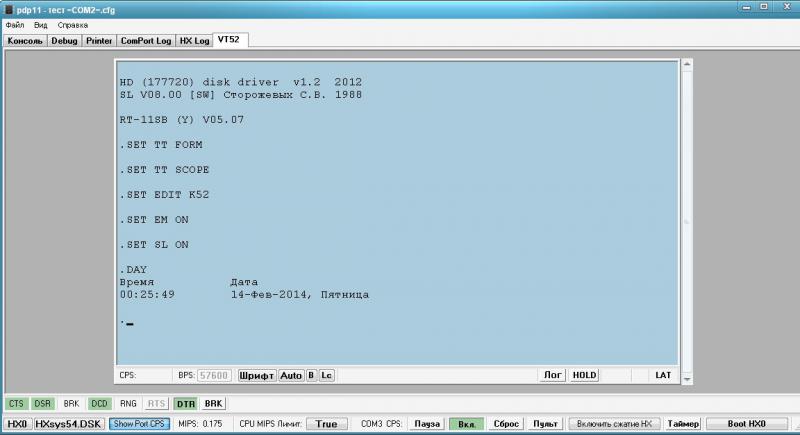The height and width of the screenshot is (435, 800).
Task: Toggle the DTR signal indicator
Action: coord(185,404)
